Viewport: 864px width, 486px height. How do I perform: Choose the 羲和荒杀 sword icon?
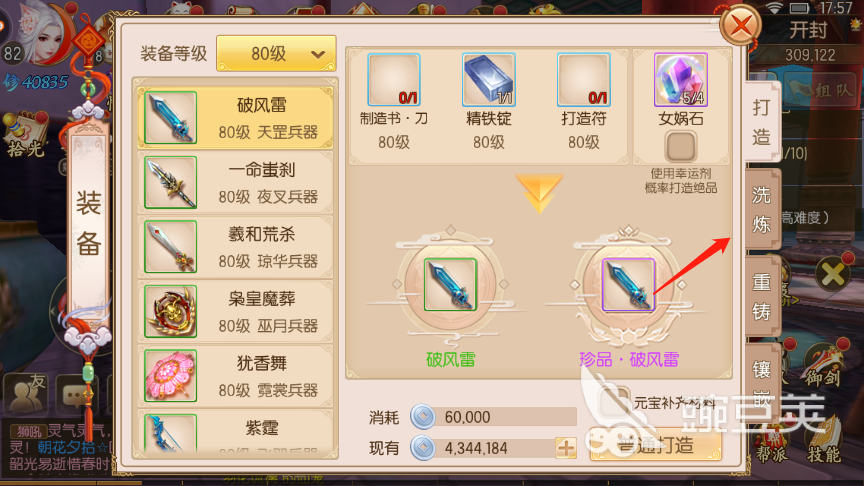[x=171, y=247]
